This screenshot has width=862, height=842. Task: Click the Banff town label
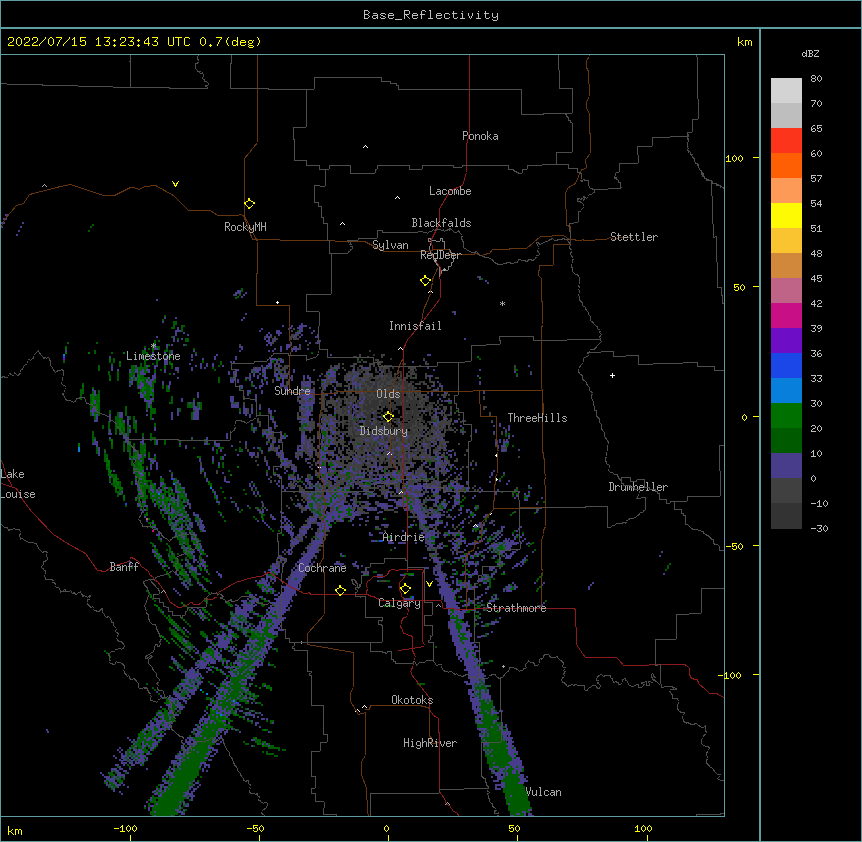click(x=124, y=567)
